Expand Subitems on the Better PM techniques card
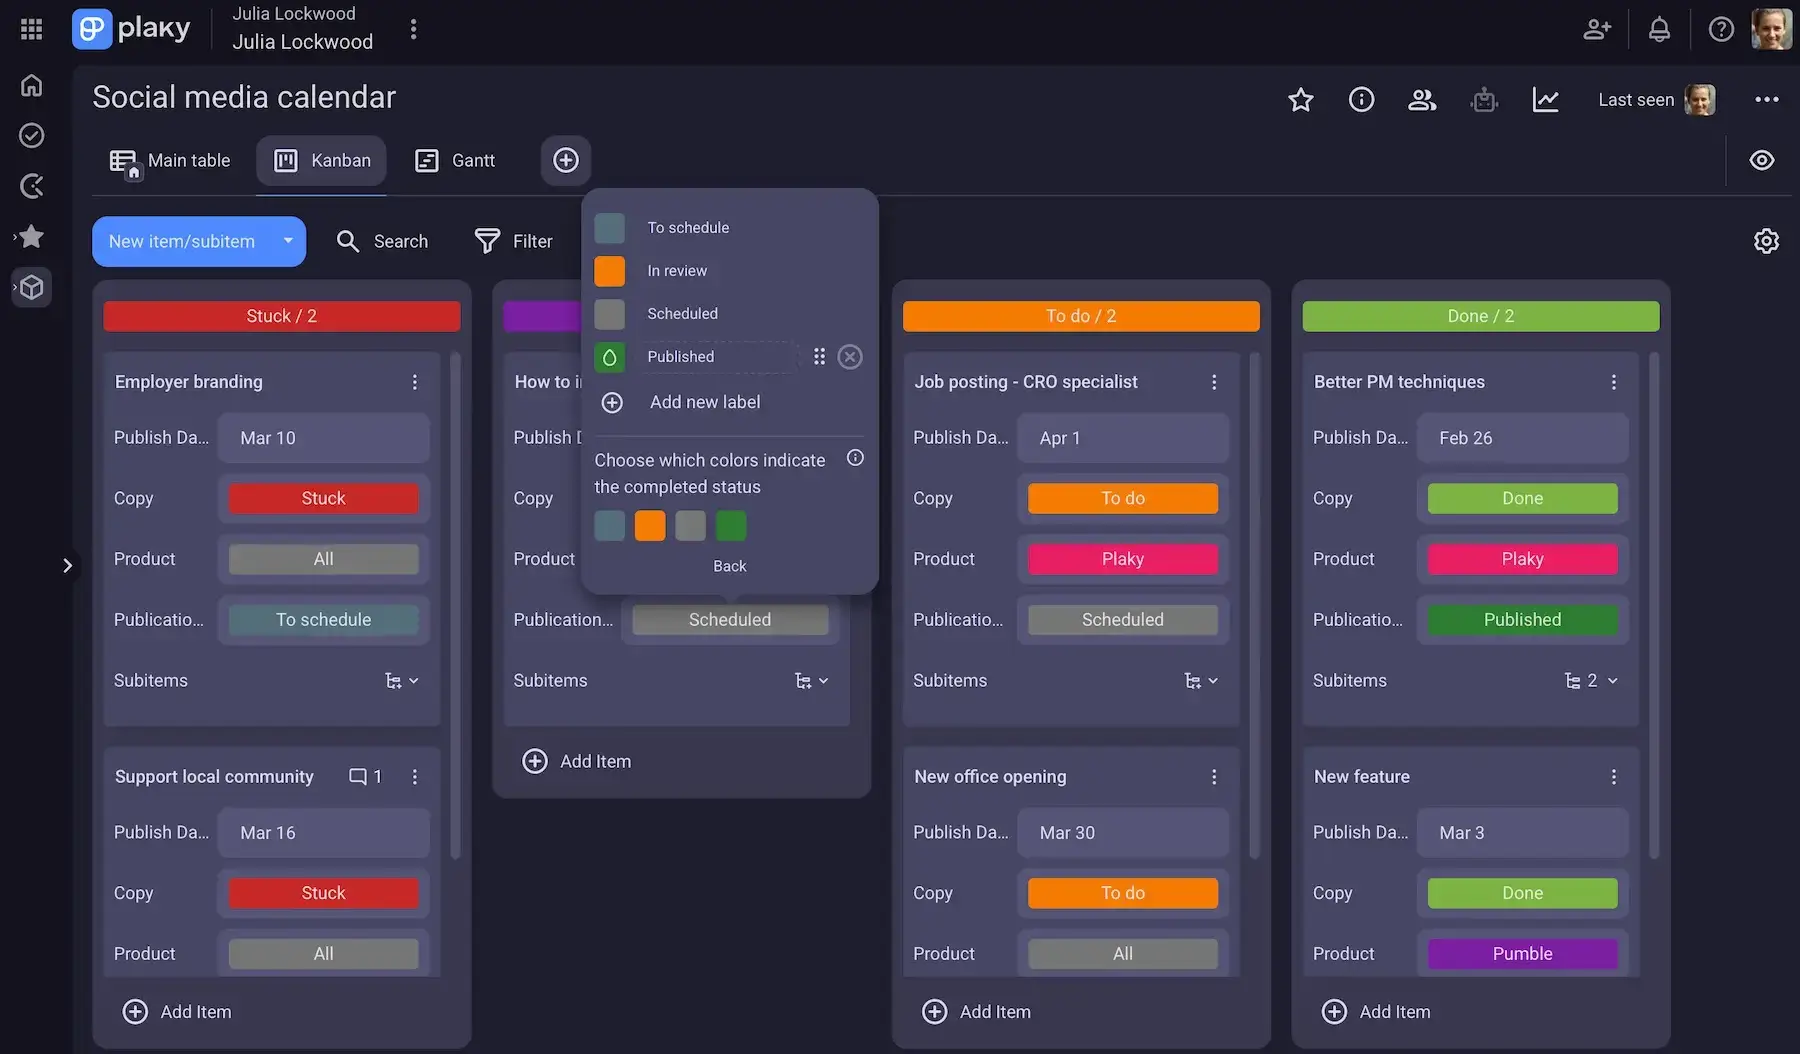This screenshot has width=1800, height=1054. (1613, 680)
